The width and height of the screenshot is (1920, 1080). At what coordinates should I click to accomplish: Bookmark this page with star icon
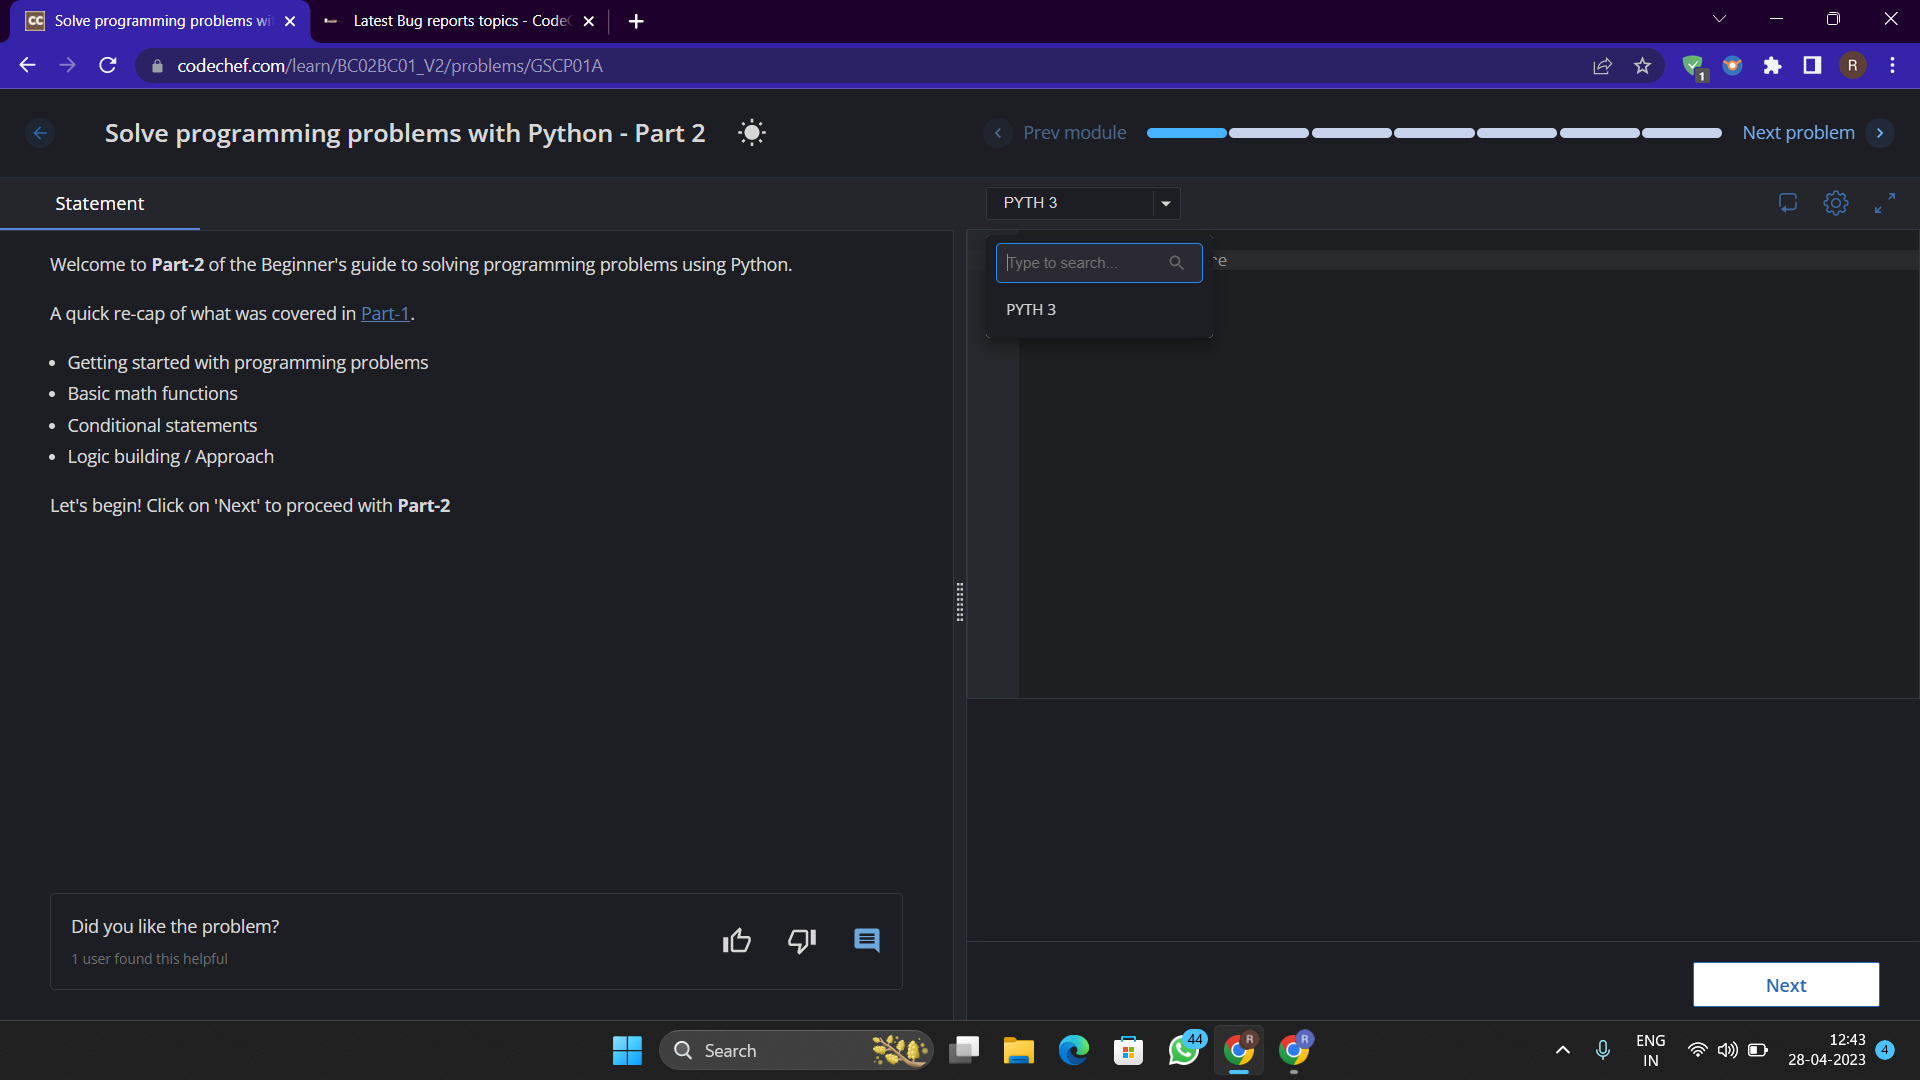pos(1642,66)
